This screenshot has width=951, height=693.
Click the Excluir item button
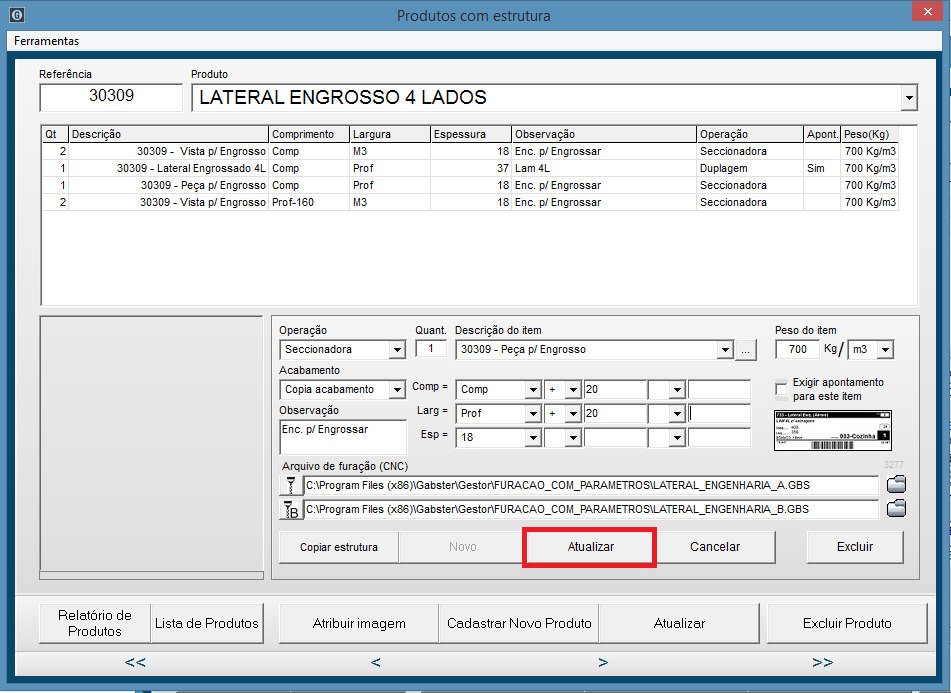(855, 547)
